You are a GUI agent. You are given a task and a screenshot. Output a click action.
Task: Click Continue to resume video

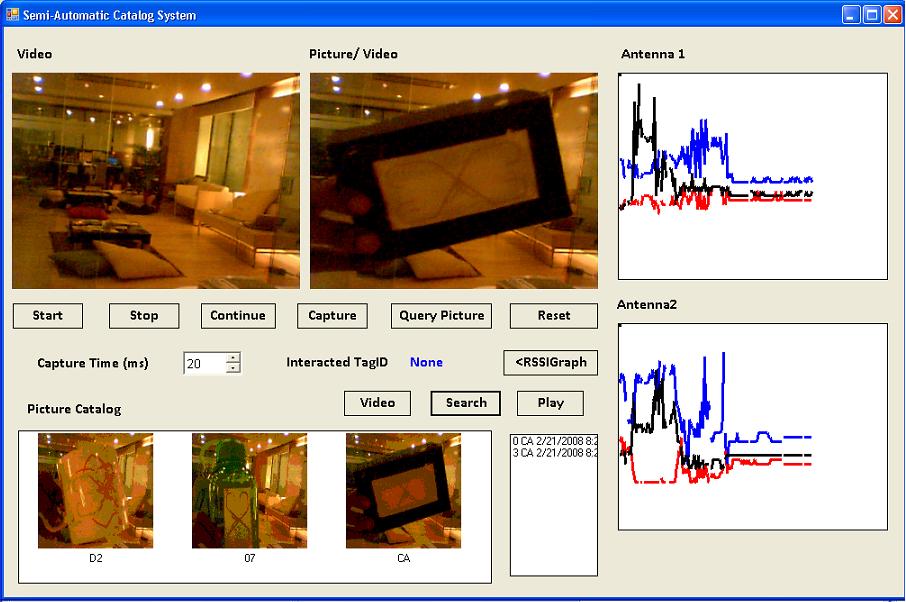pyautogui.click(x=238, y=316)
